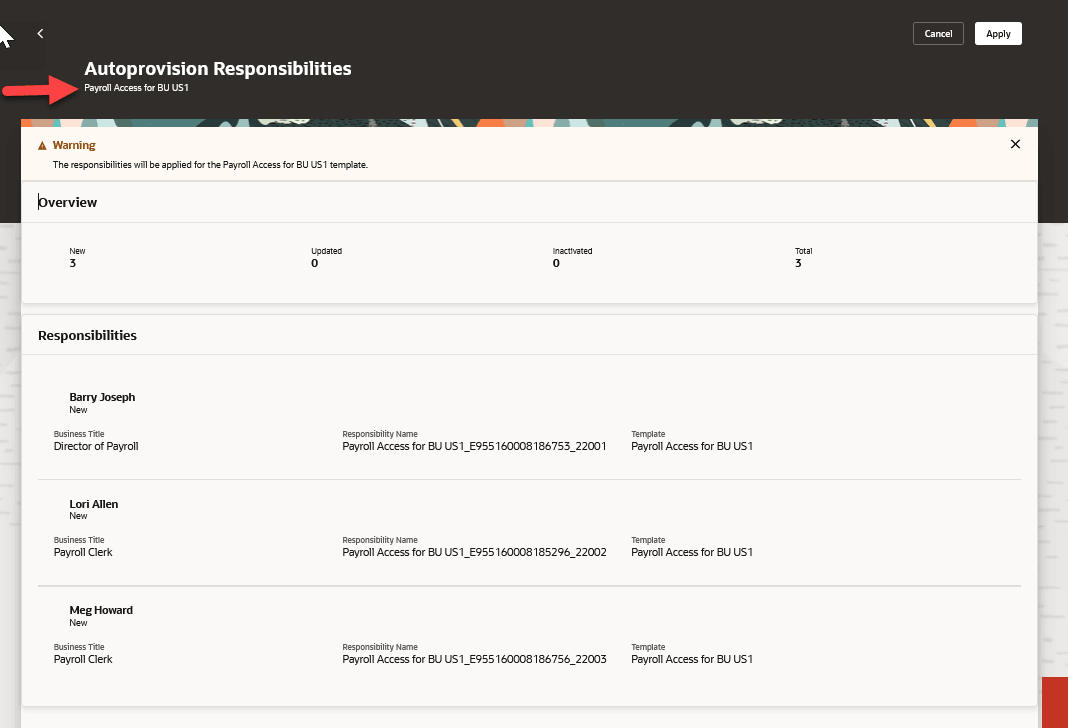Select Lori Allen's name
The width and height of the screenshot is (1068, 728).
click(93, 504)
